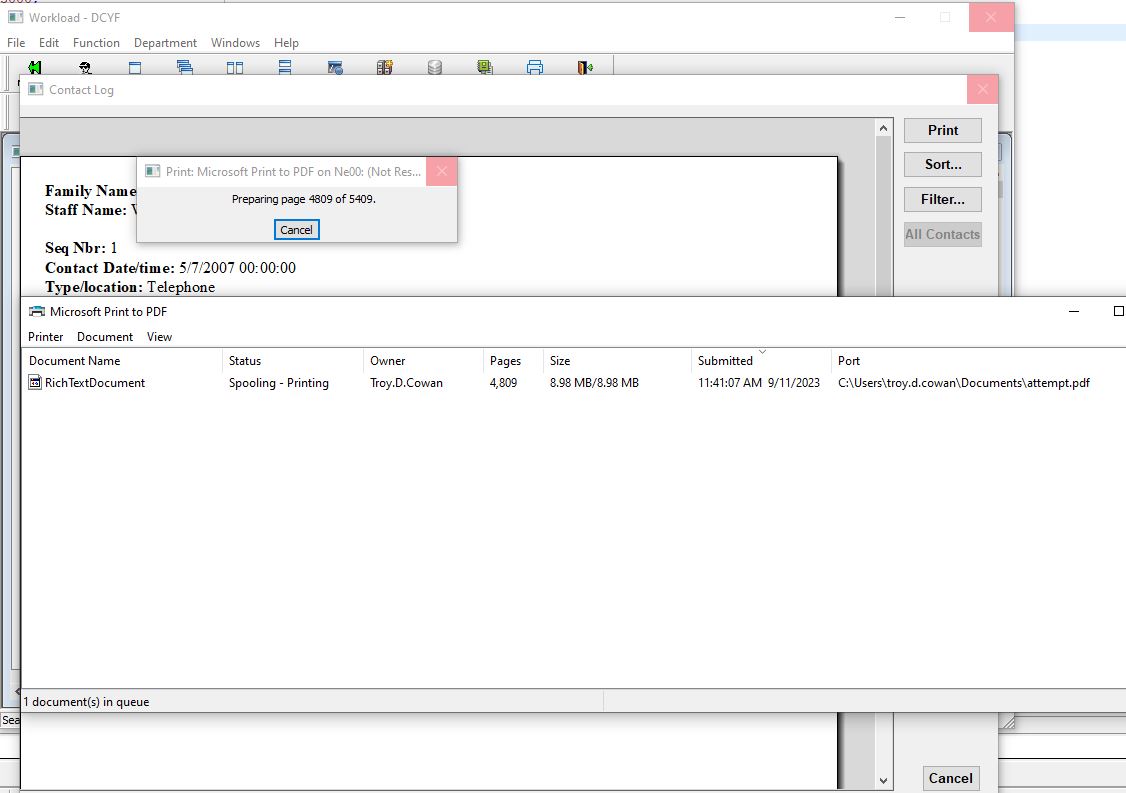Click the exit door toolbar icon
The image size is (1126, 793).
[585, 68]
